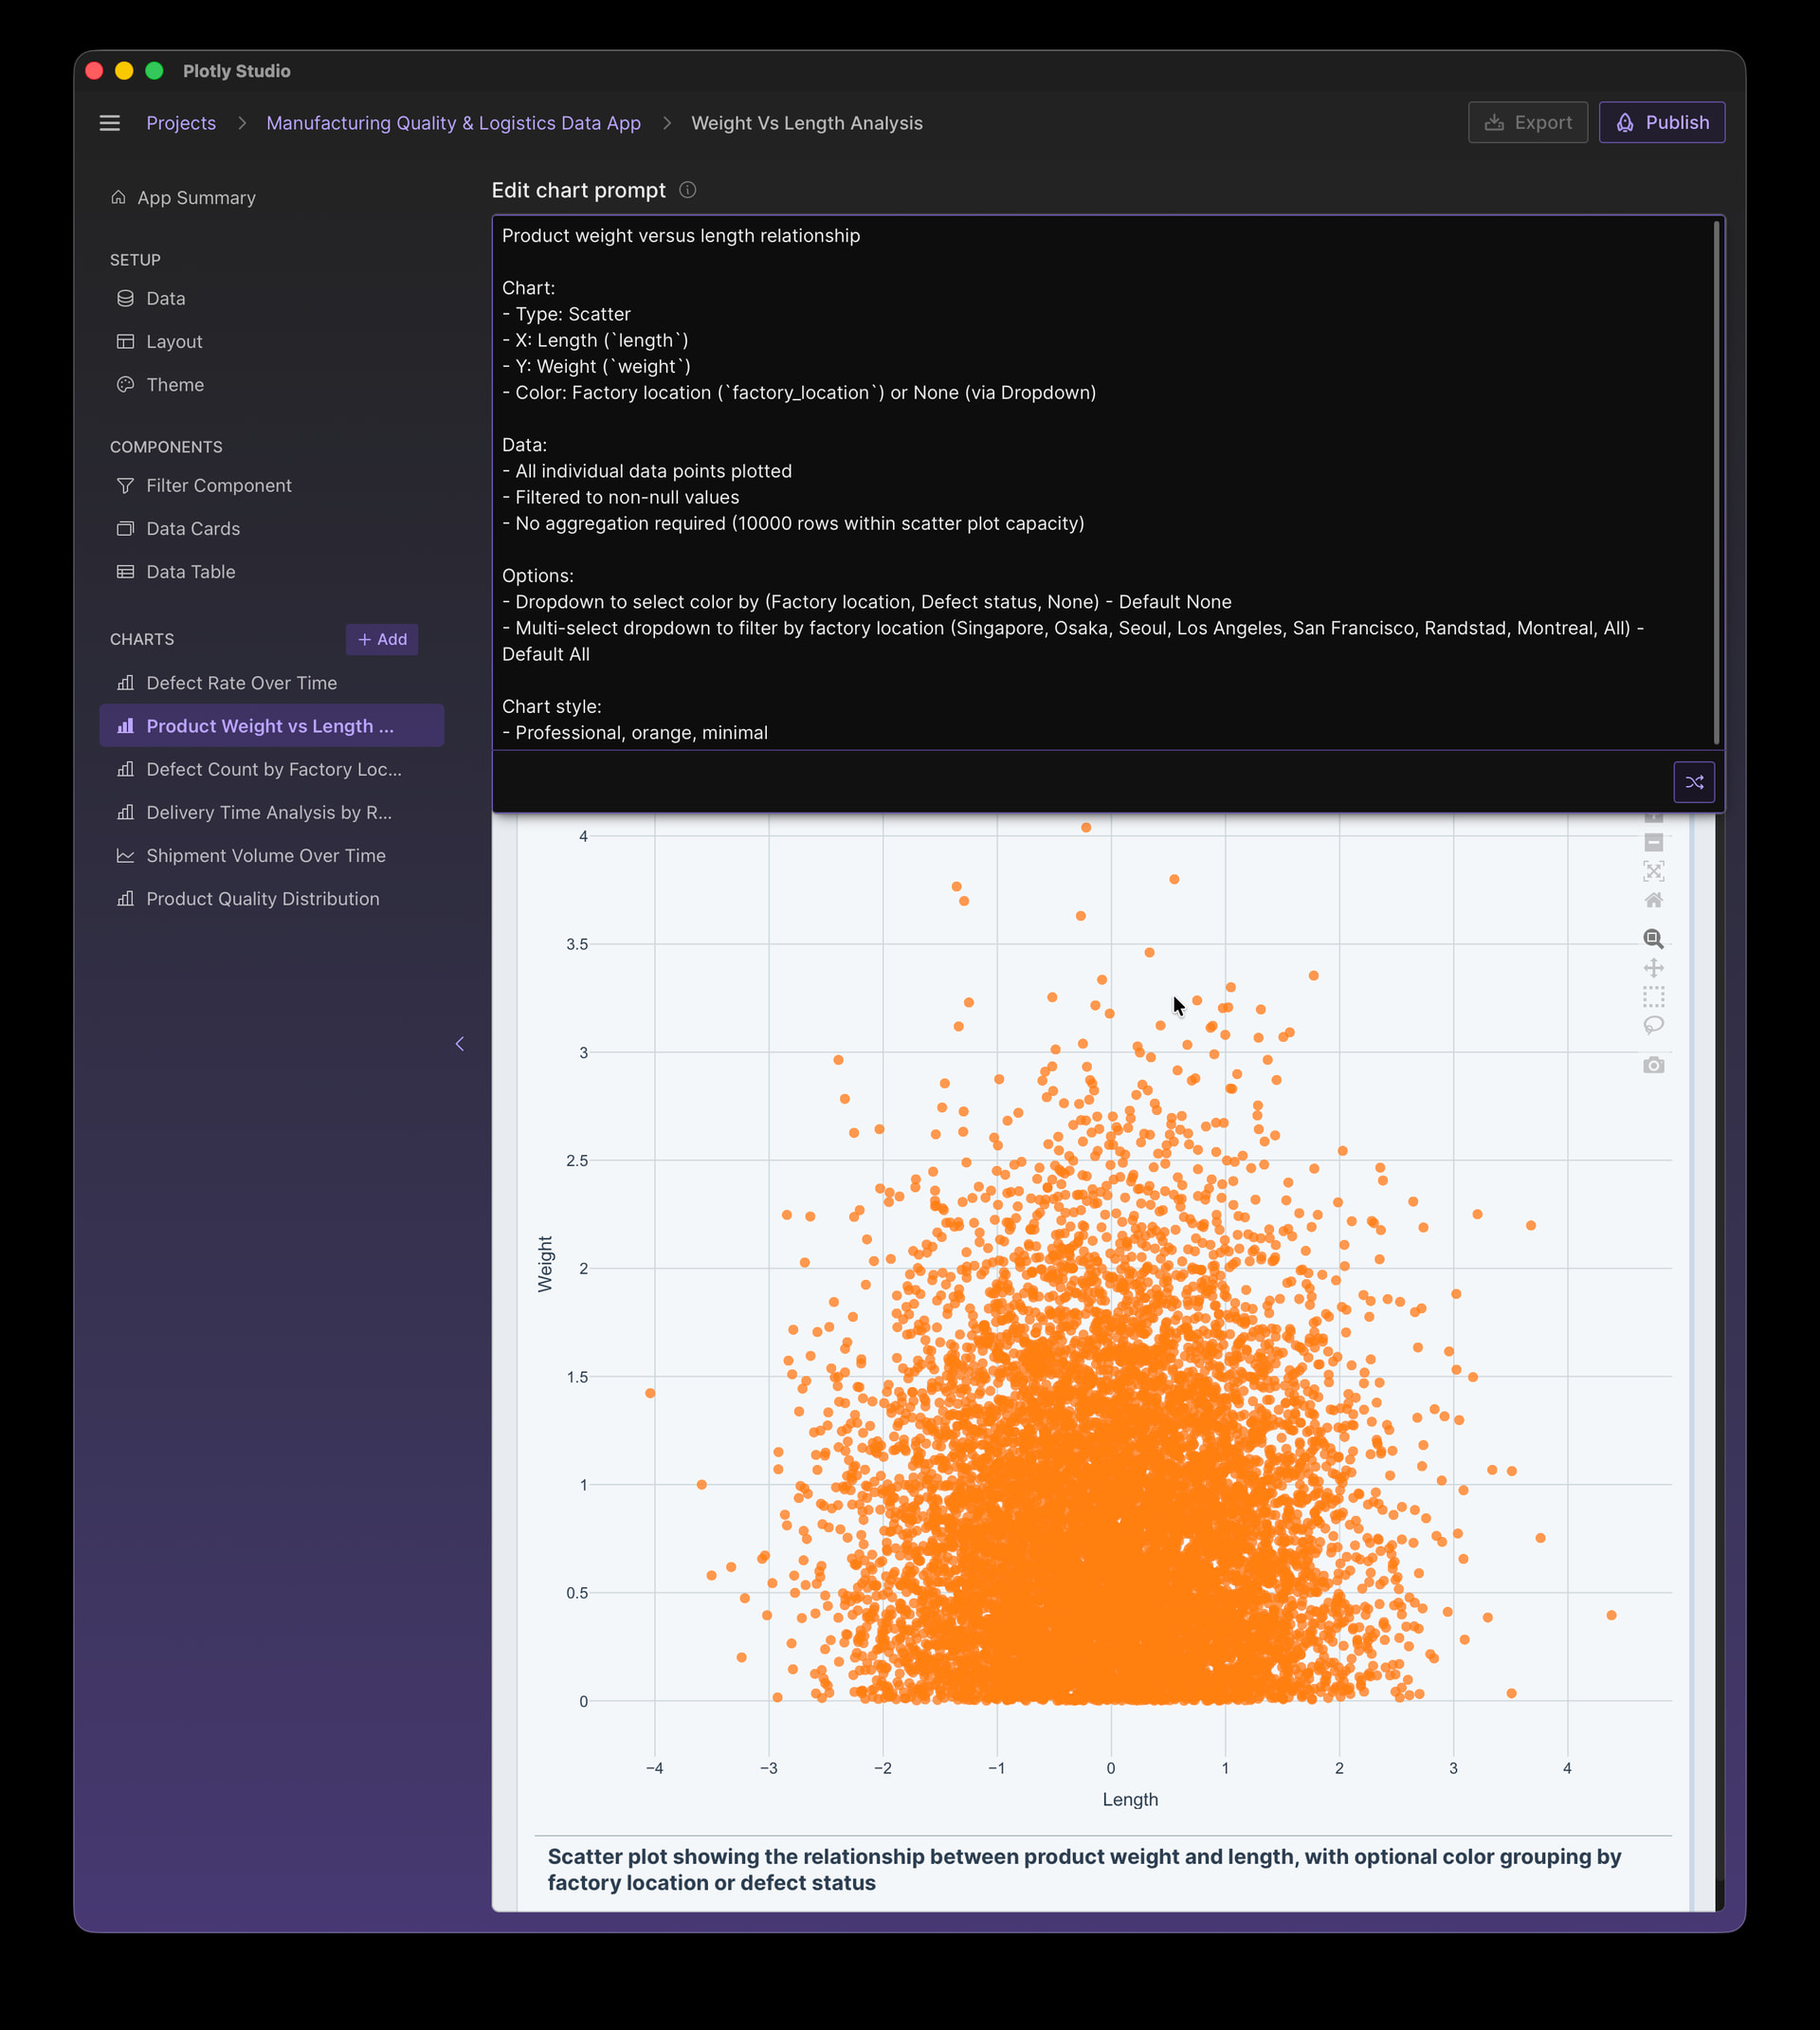Click the hamburger menu beside Projects
Screen dimensions: 1820x2030
[110, 122]
